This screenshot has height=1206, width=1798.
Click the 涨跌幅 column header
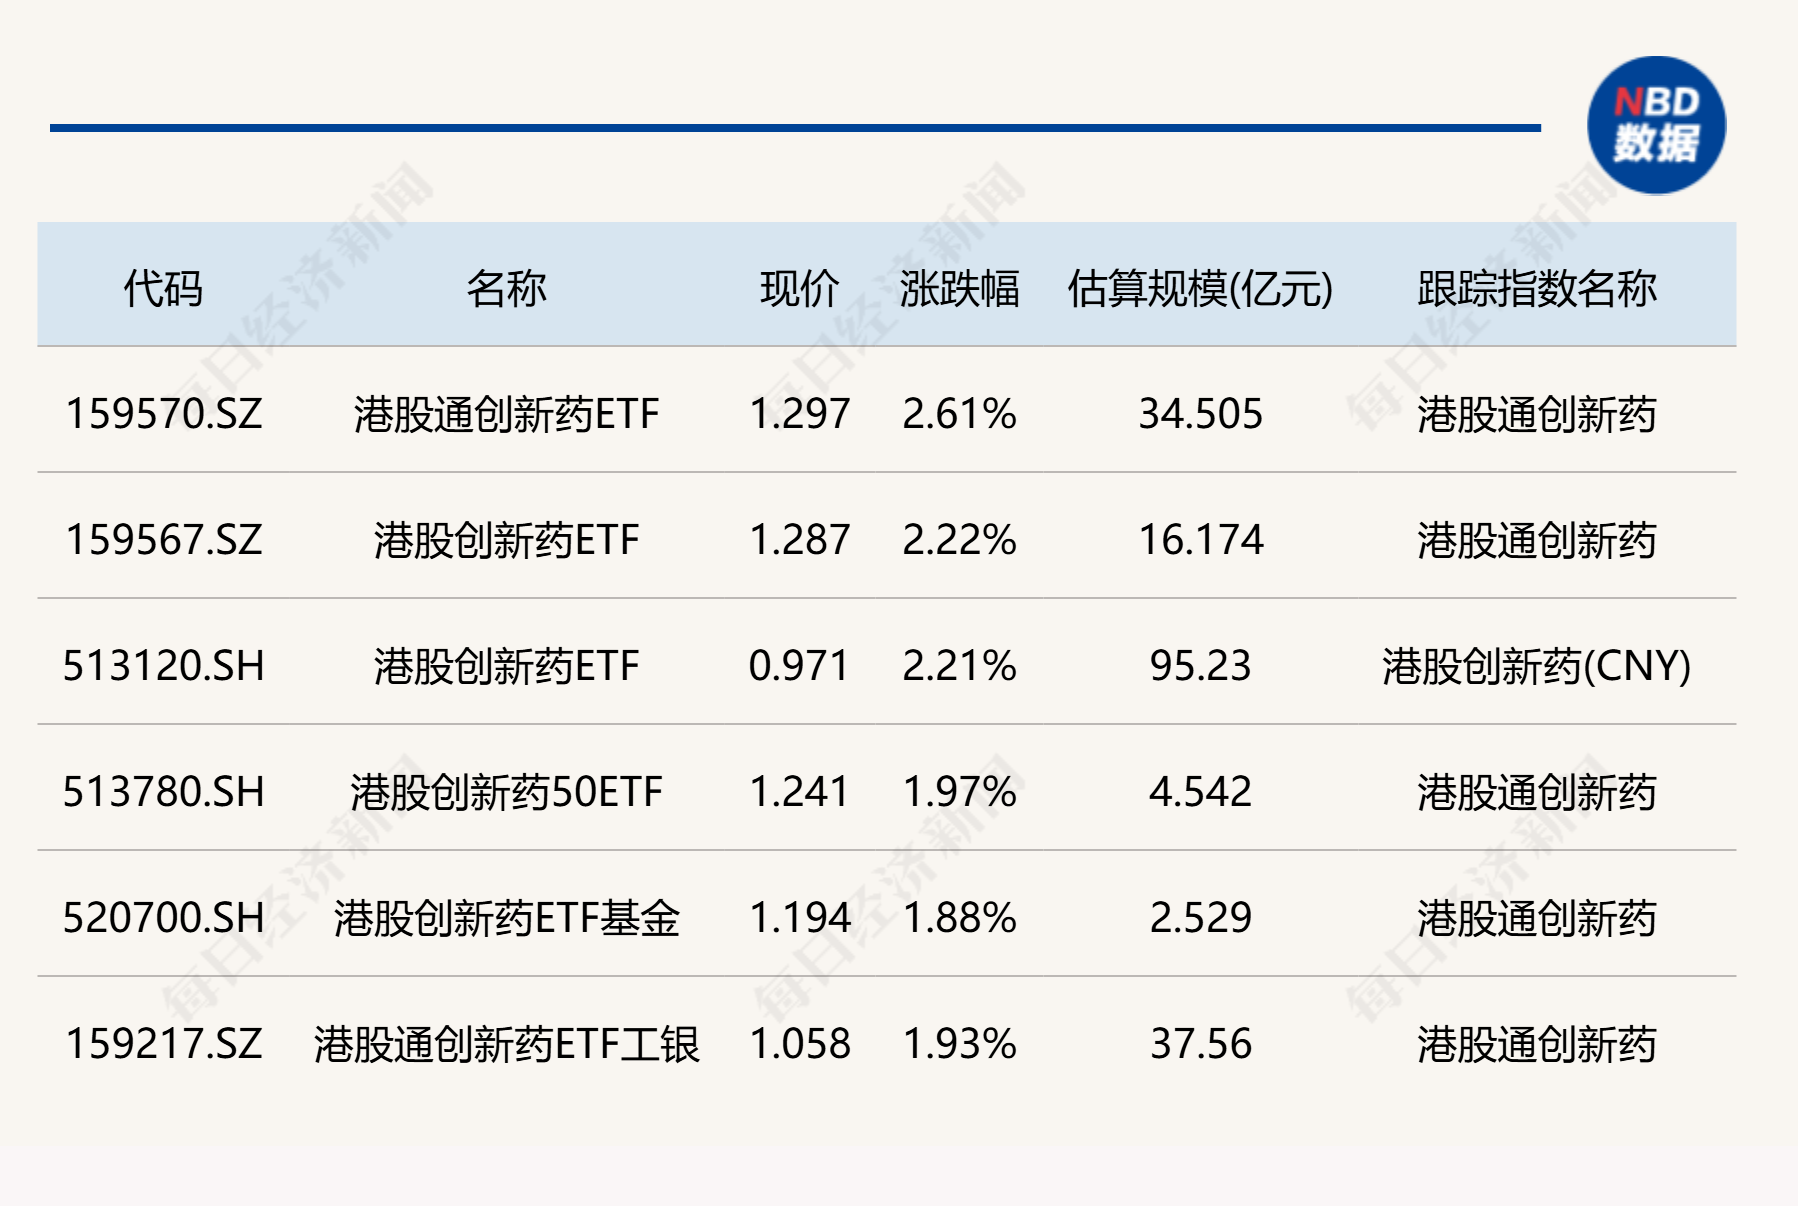pos(959,289)
